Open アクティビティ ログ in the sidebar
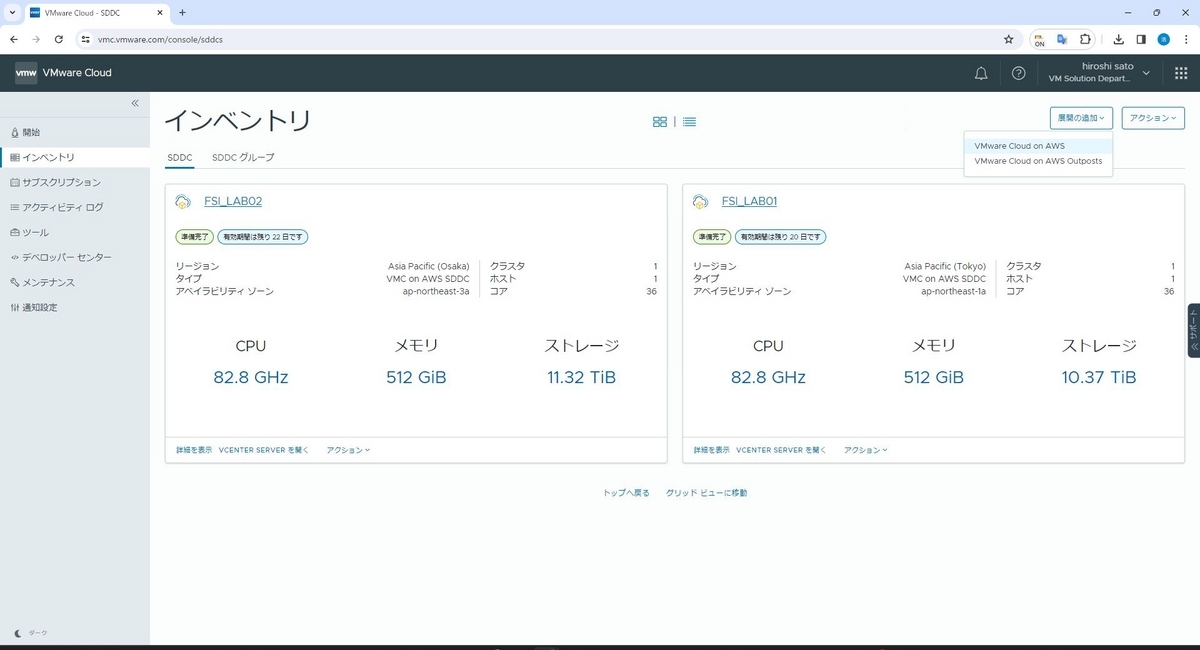 pyautogui.click(x=75, y=207)
